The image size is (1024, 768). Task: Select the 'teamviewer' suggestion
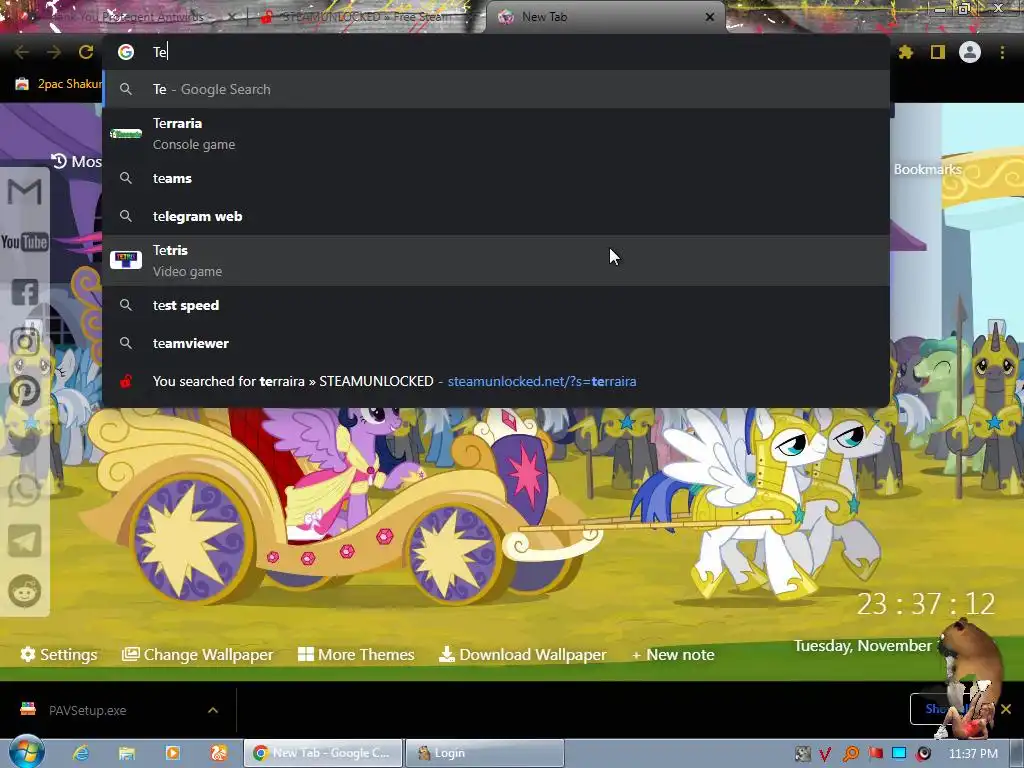tap(496, 343)
